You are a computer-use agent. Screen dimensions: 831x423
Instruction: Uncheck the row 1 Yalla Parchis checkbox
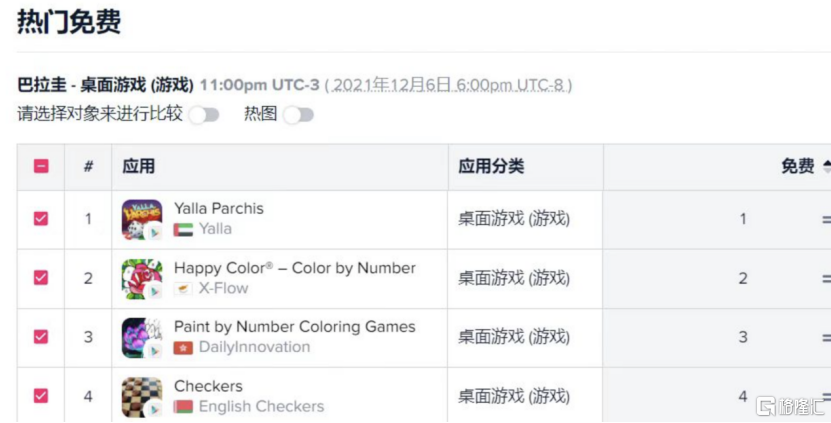(x=41, y=219)
